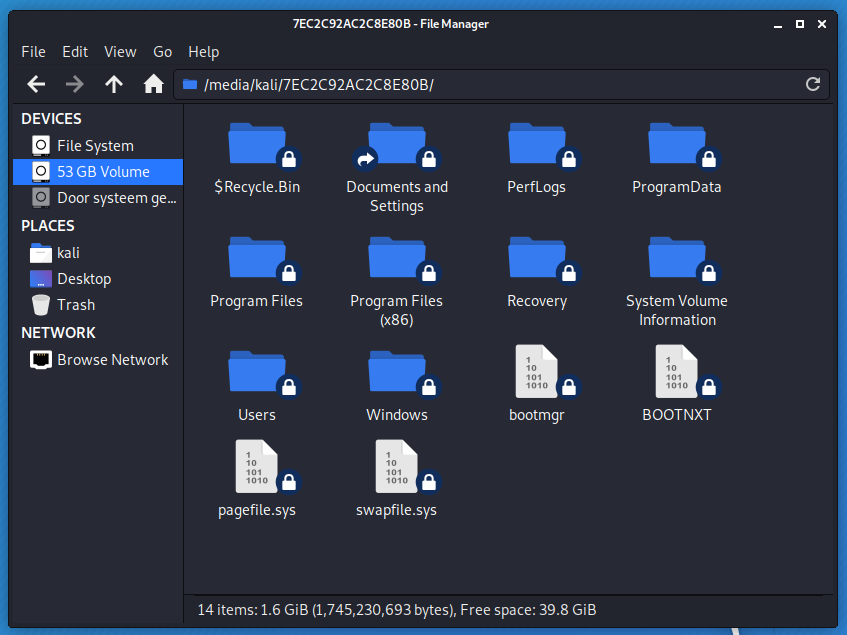Select File System in the Devices list
Image resolution: width=847 pixels, height=635 pixels.
pos(95,146)
